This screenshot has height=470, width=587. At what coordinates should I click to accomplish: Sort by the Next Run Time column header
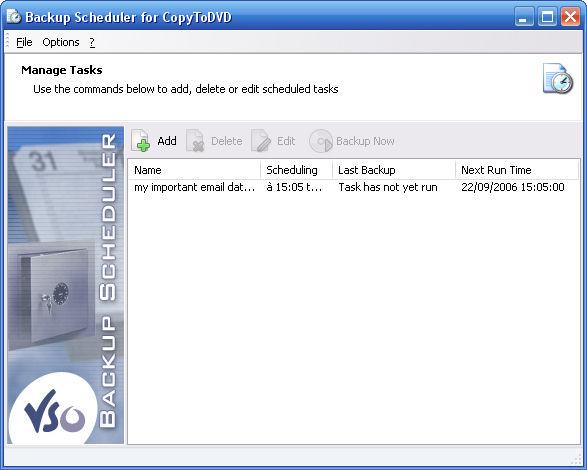[517, 170]
